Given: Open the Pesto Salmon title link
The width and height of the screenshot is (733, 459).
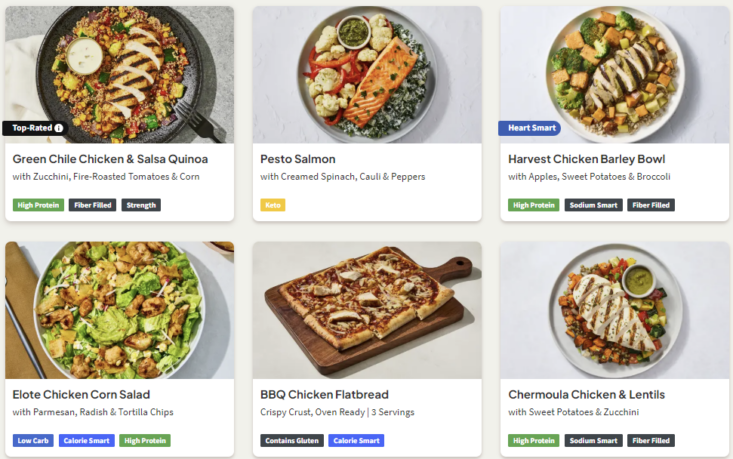Looking at the screenshot, I should (298, 159).
